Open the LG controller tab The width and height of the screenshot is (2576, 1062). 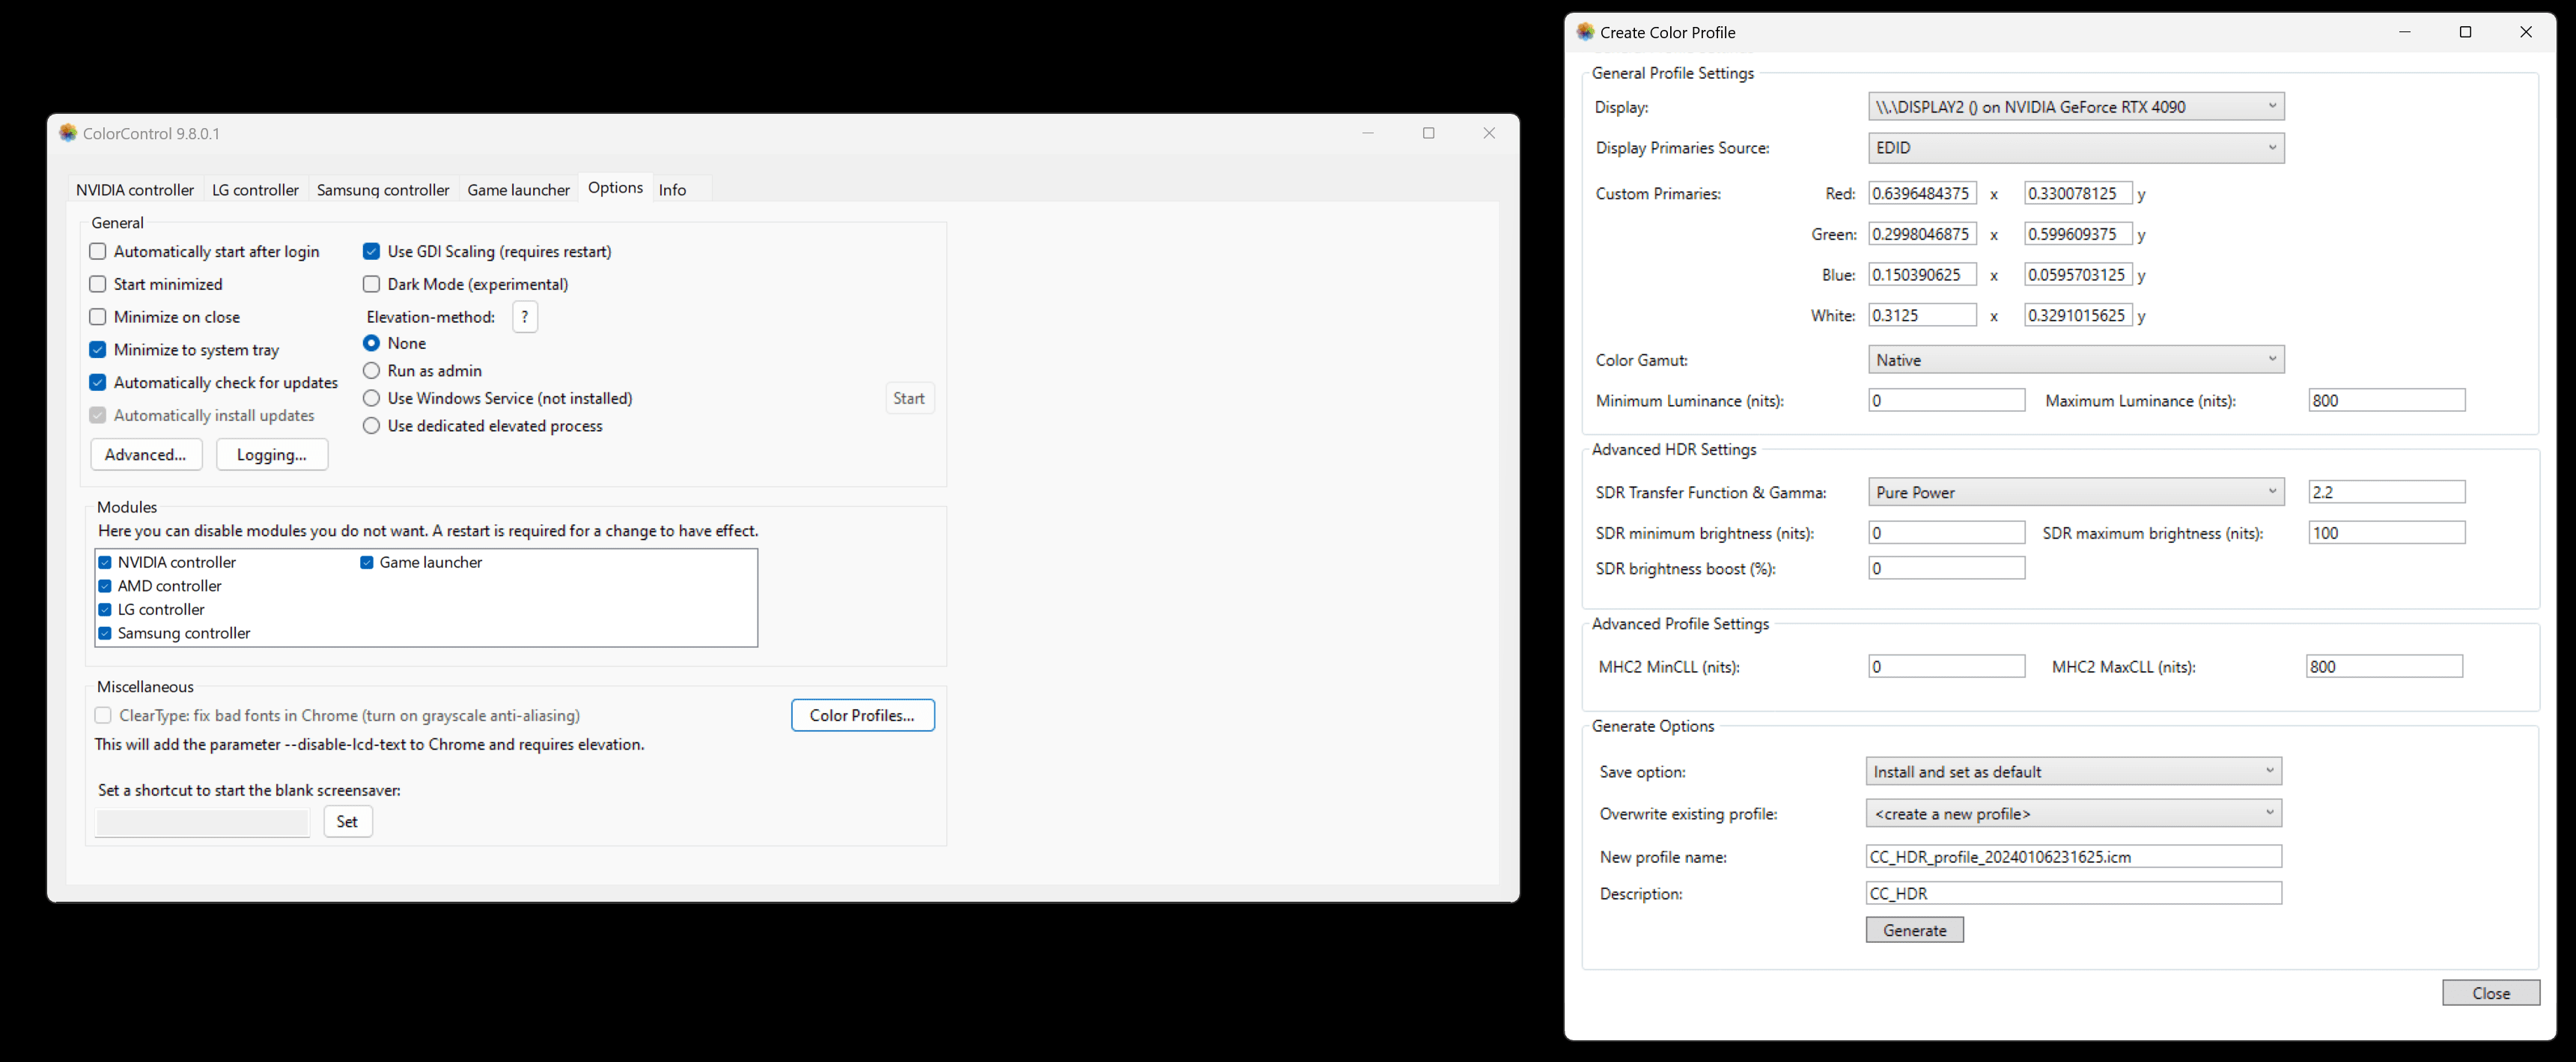coord(255,190)
